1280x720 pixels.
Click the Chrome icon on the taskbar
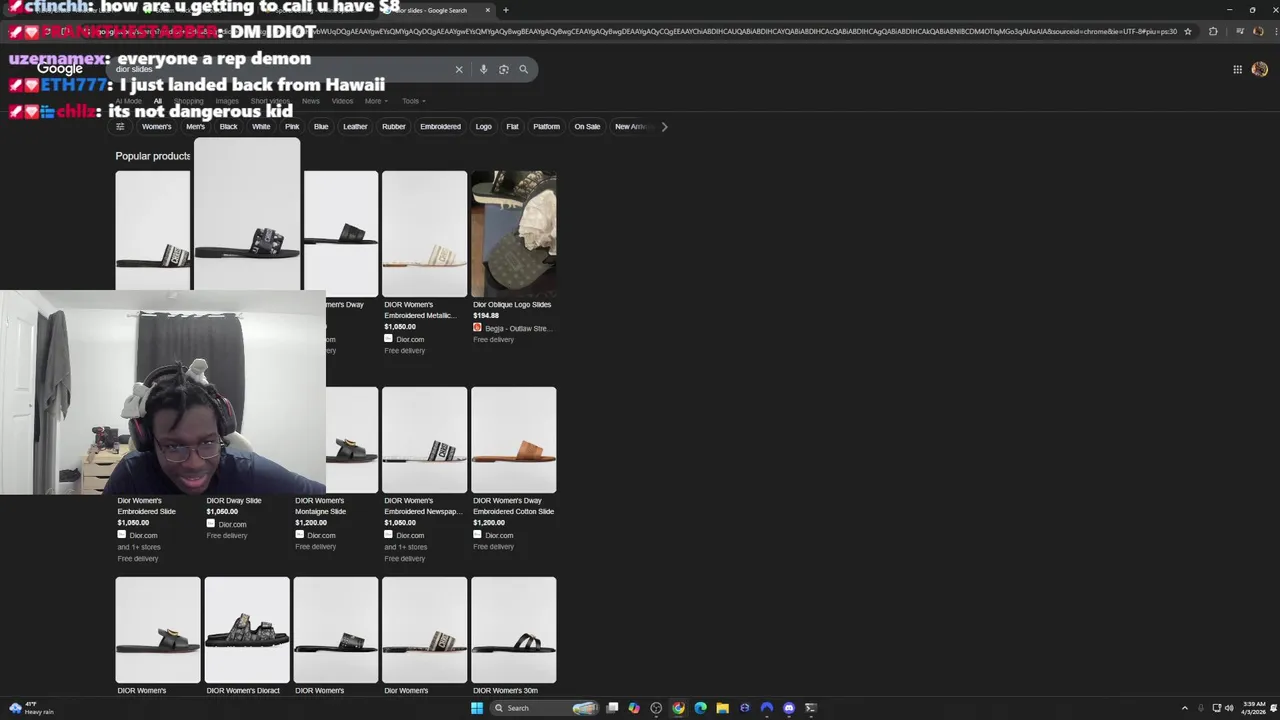[678, 708]
